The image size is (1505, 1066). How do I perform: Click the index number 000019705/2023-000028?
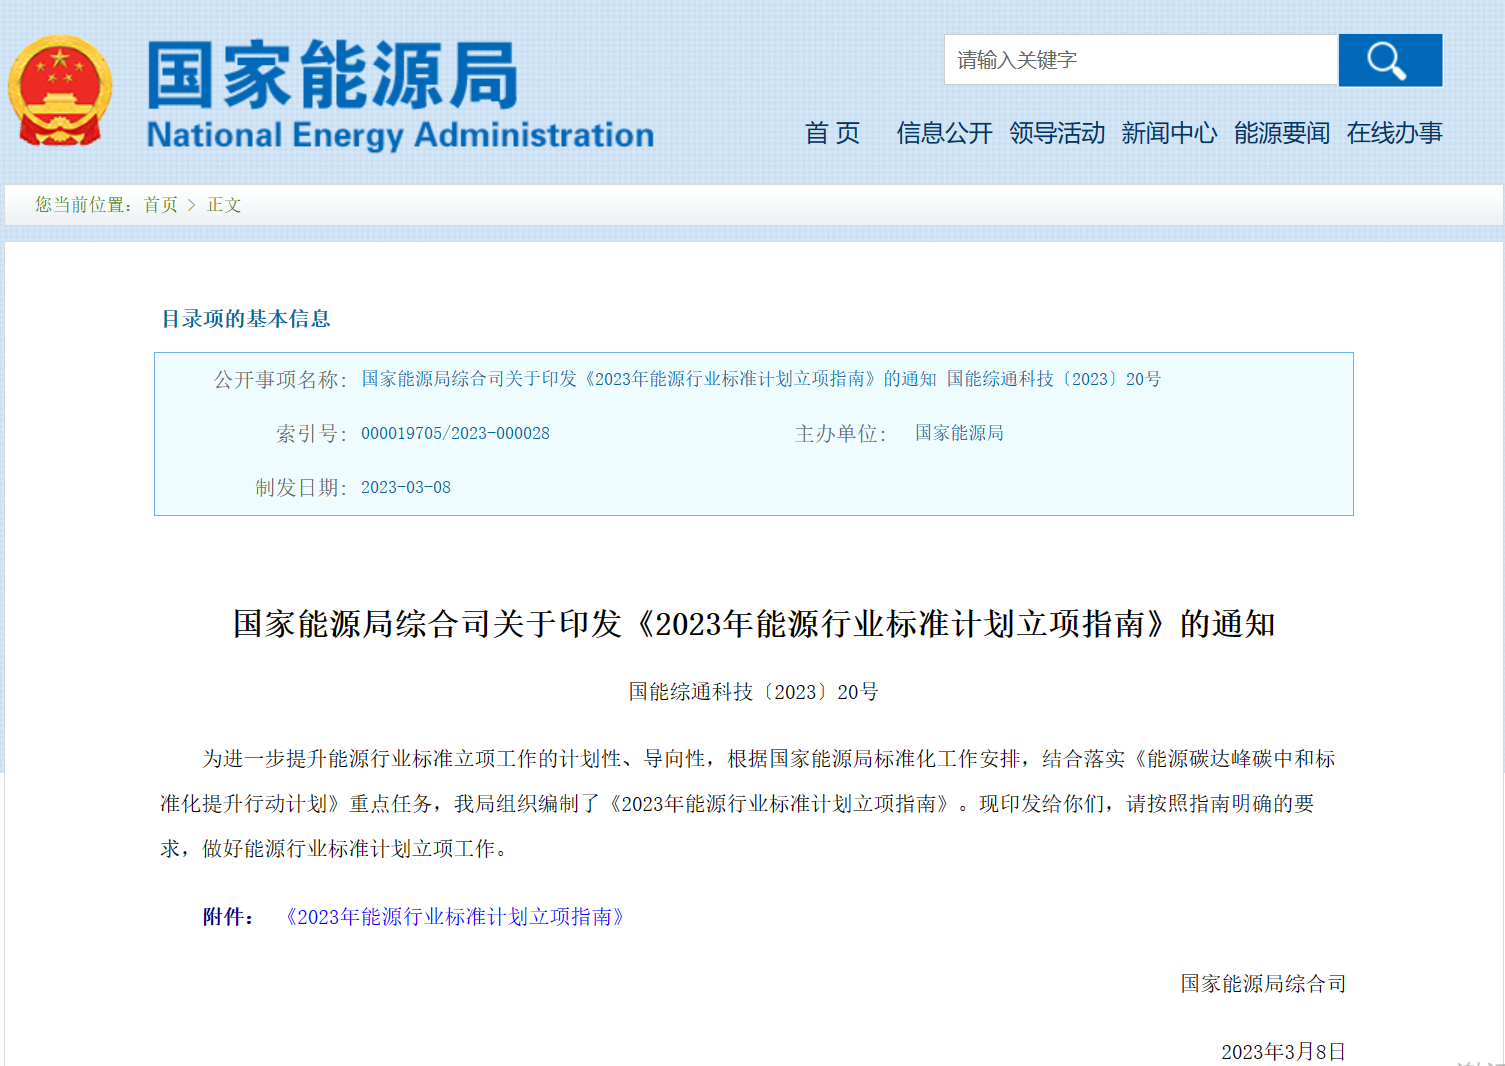point(455,433)
